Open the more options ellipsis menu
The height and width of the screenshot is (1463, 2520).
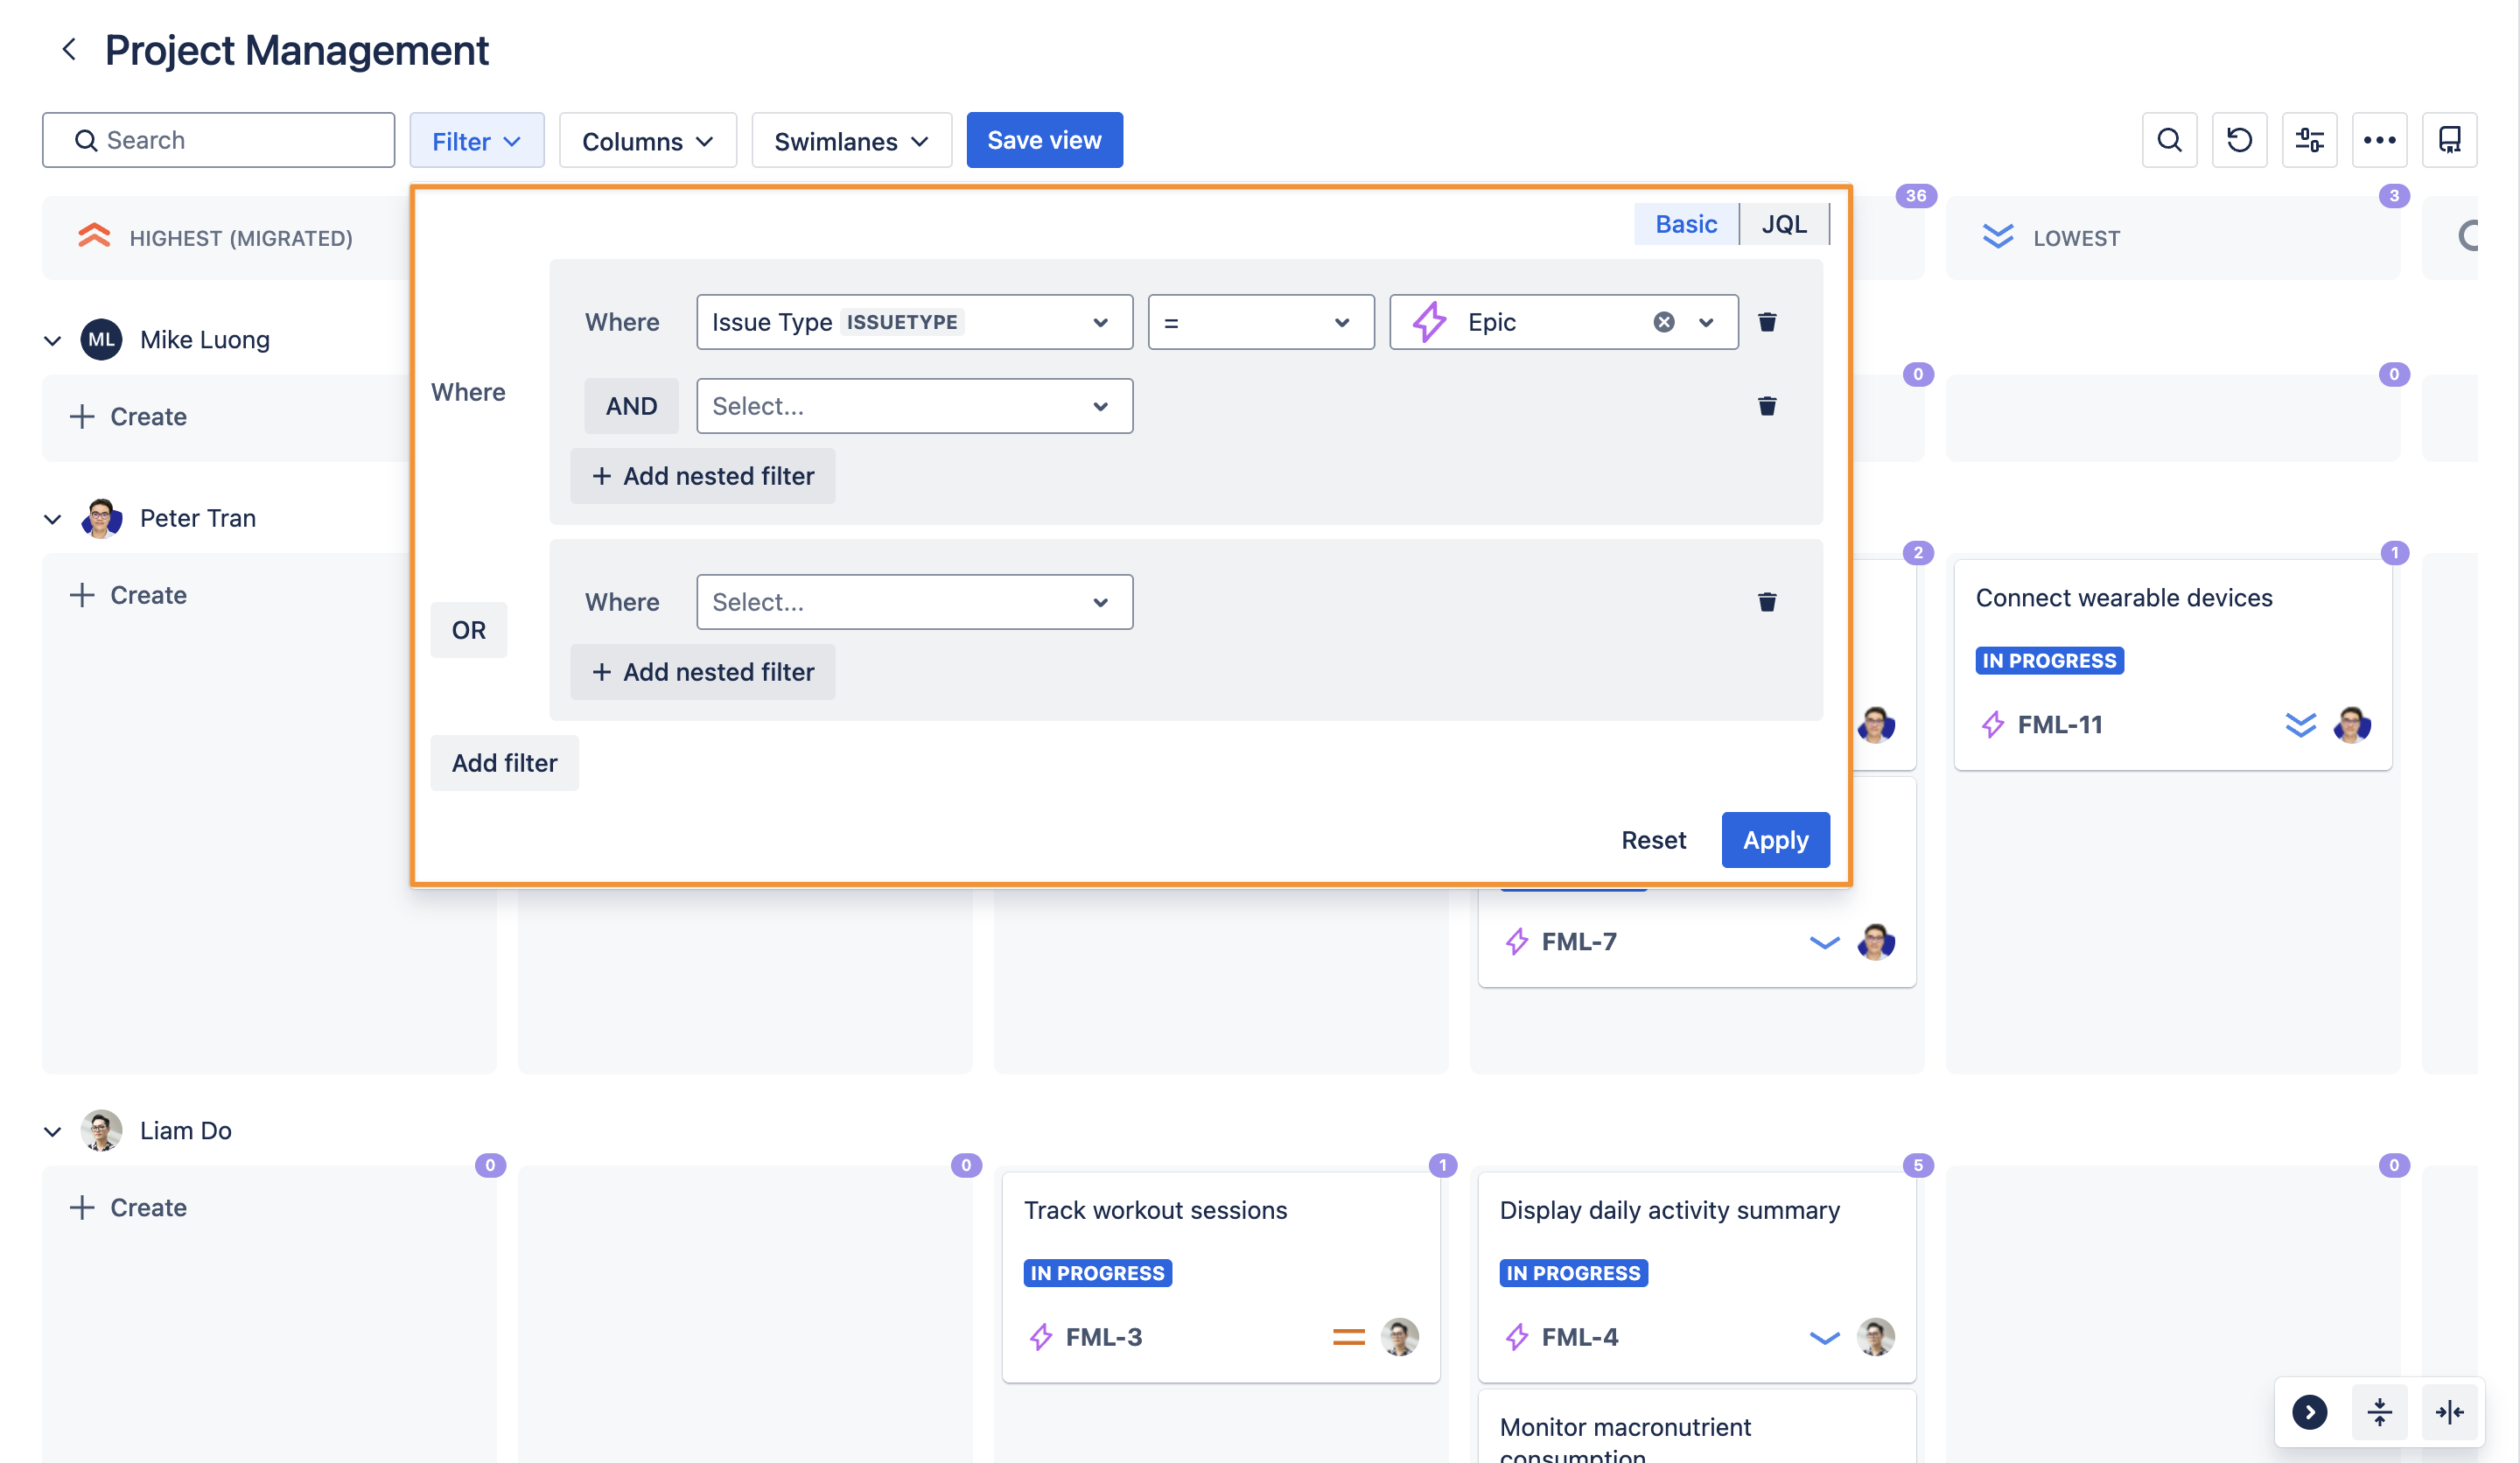point(2379,140)
